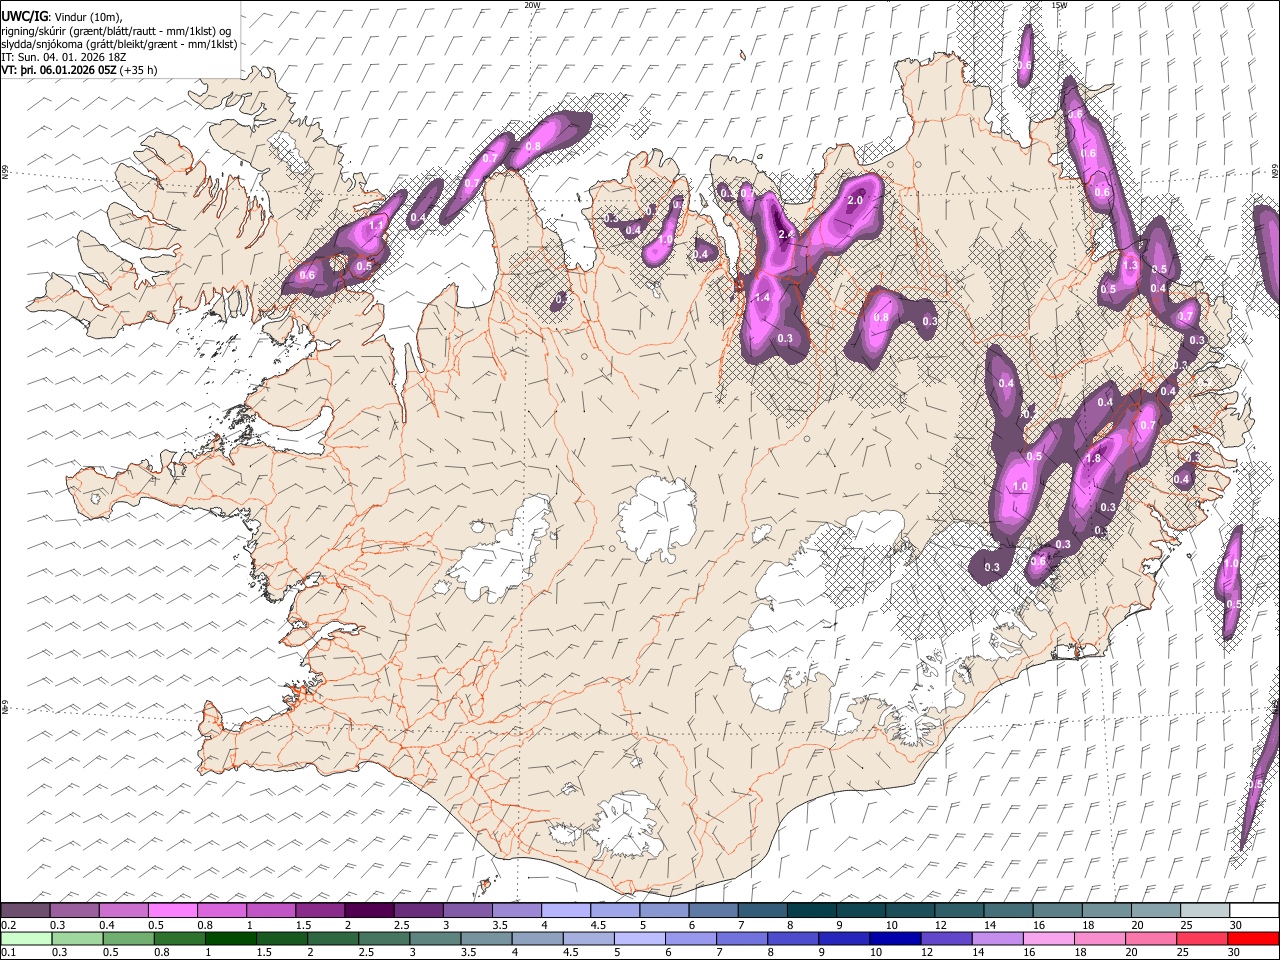
Task: Click the "2.4" precipitation value on the map
Action: (785, 235)
